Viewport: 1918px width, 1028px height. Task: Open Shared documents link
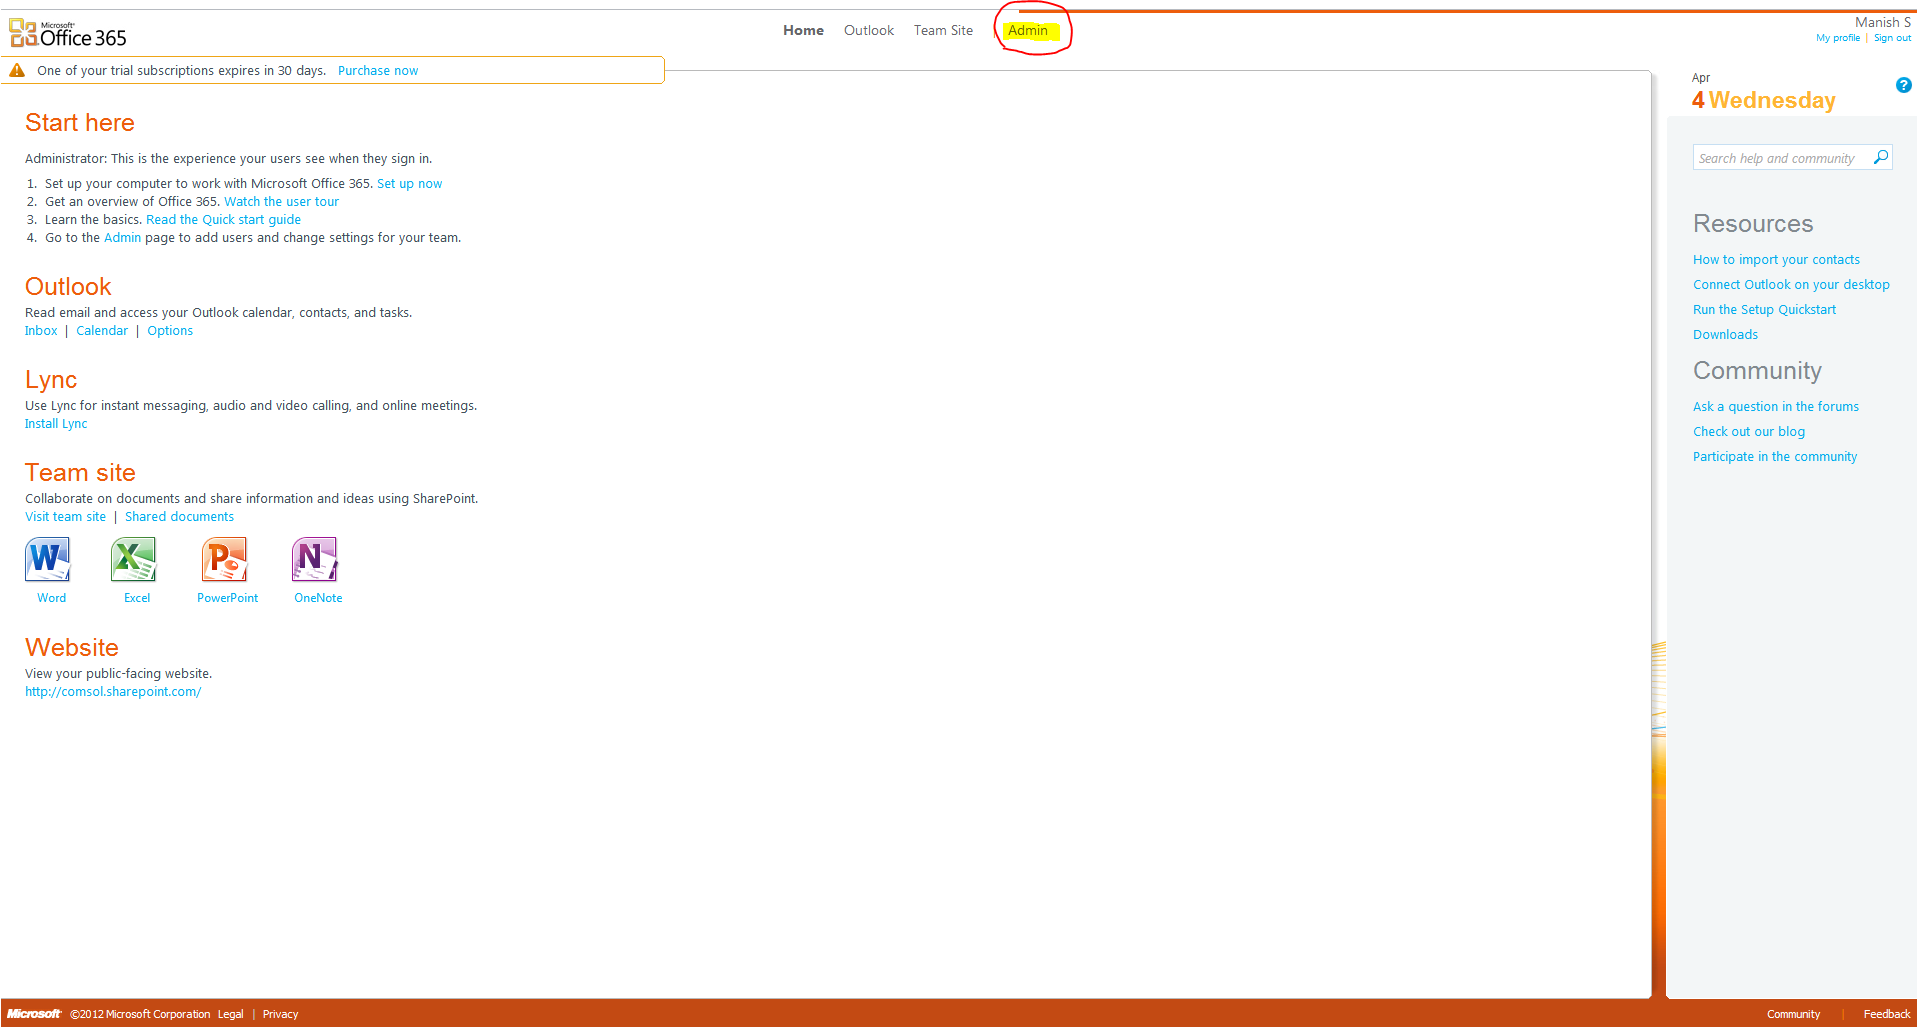(179, 517)
